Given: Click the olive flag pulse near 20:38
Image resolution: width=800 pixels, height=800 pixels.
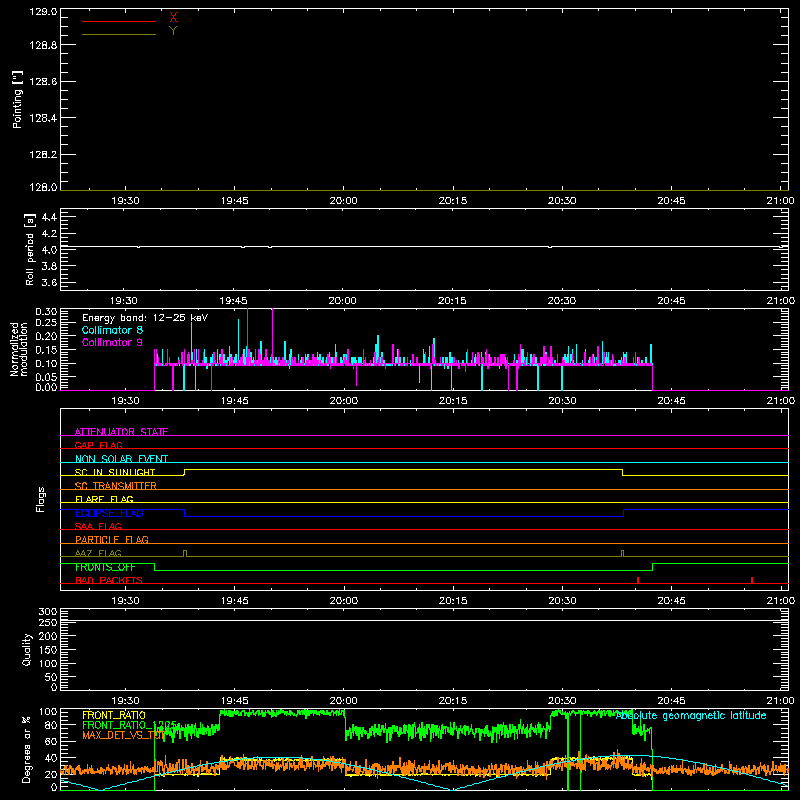Looking at the screenshot, I should click(x=622, y=554).
